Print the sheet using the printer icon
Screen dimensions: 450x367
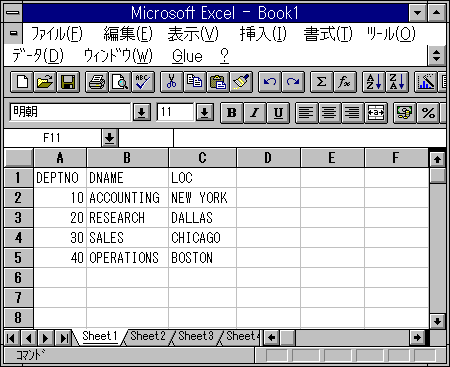pyautogui.click(x=97, y=82)
